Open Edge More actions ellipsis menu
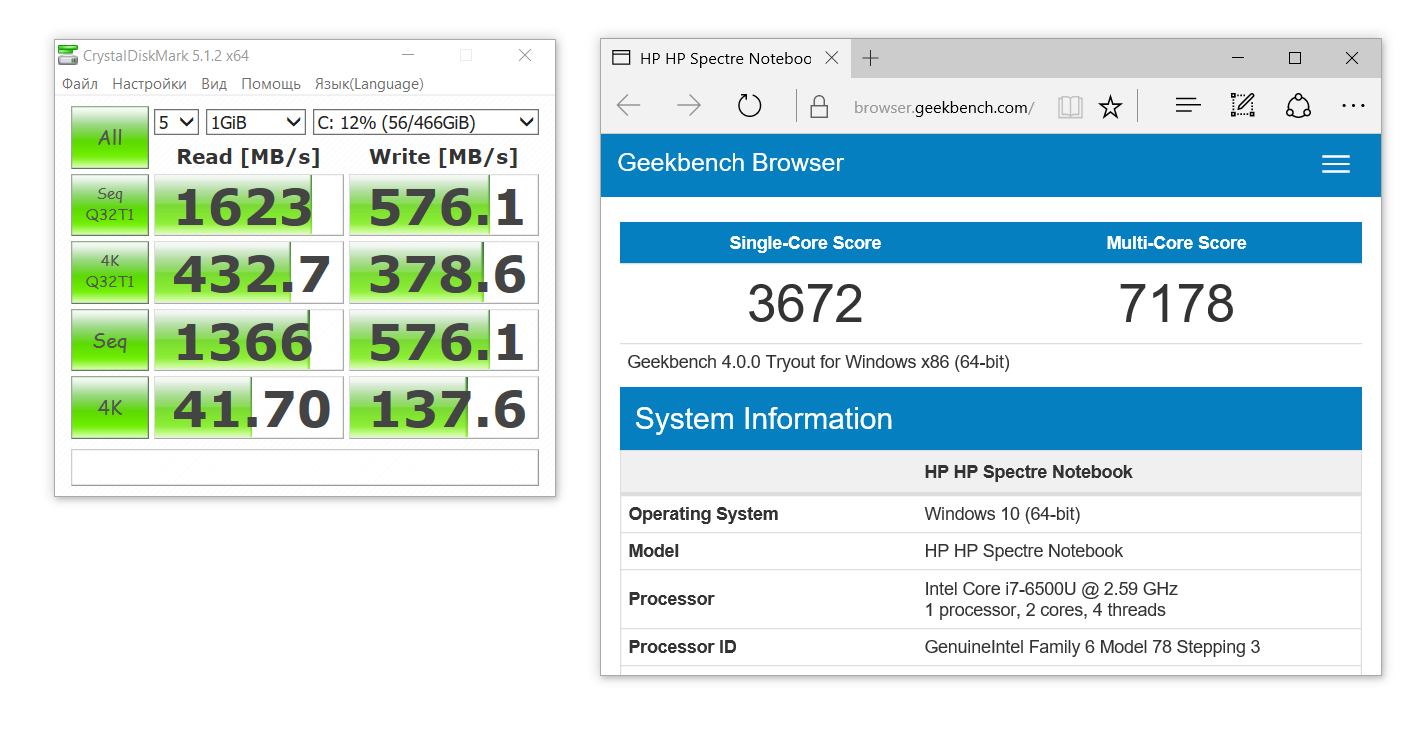Viewport: 1420px width, 732px height. [x=1353, y=105]
